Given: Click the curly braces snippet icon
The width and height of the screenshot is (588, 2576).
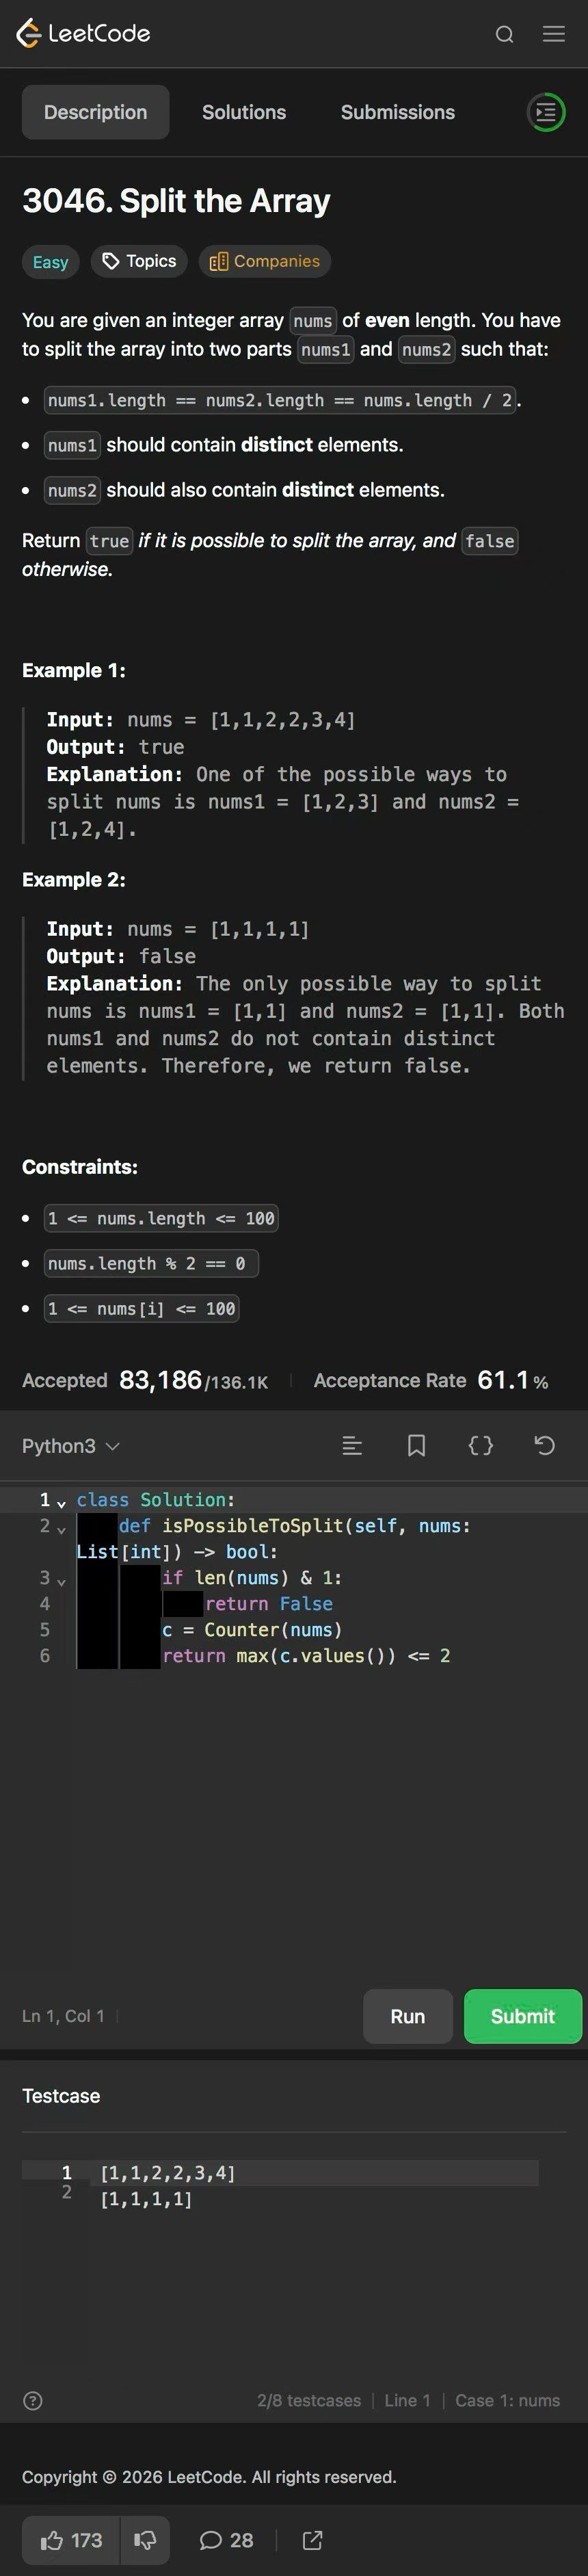Looking at the screenshot, I should click(480, 1445).
